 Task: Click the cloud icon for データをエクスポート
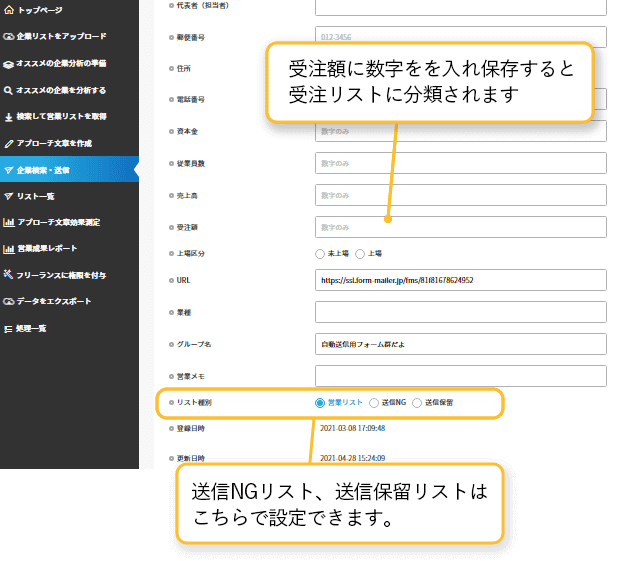(x=8, y=302)
